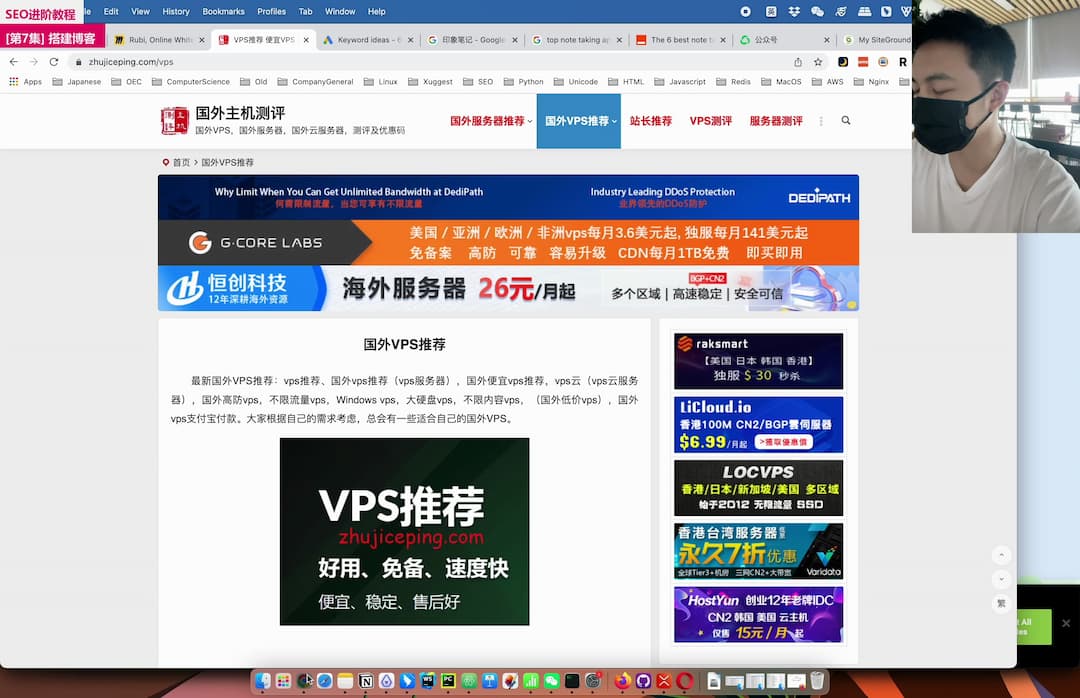Open the 首页 breadcrumb link
The height and width of the screenshot is (698, 1080).
coord(180,161)
